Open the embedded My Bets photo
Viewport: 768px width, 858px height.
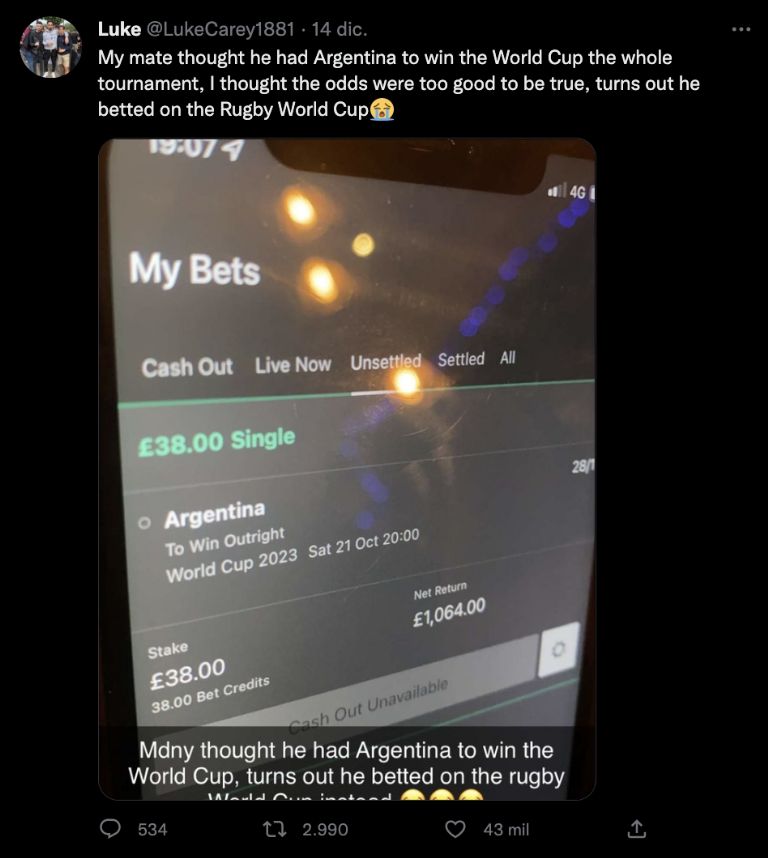[x=347, y=469]
